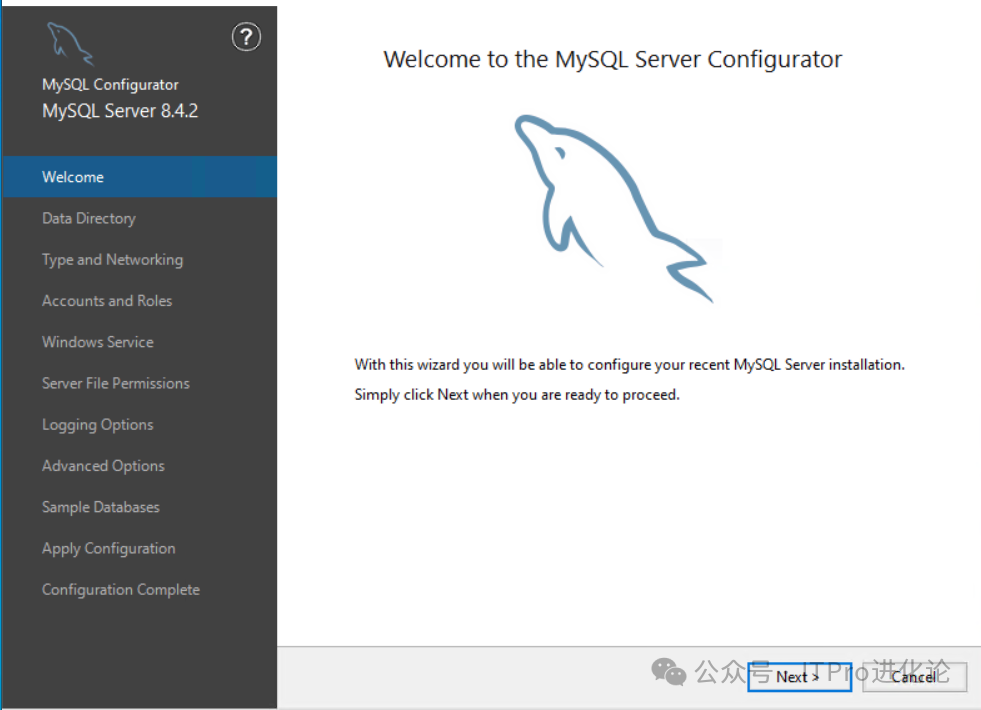Select the Welcome step
This screenshot has height=710, width=981.
140,177
